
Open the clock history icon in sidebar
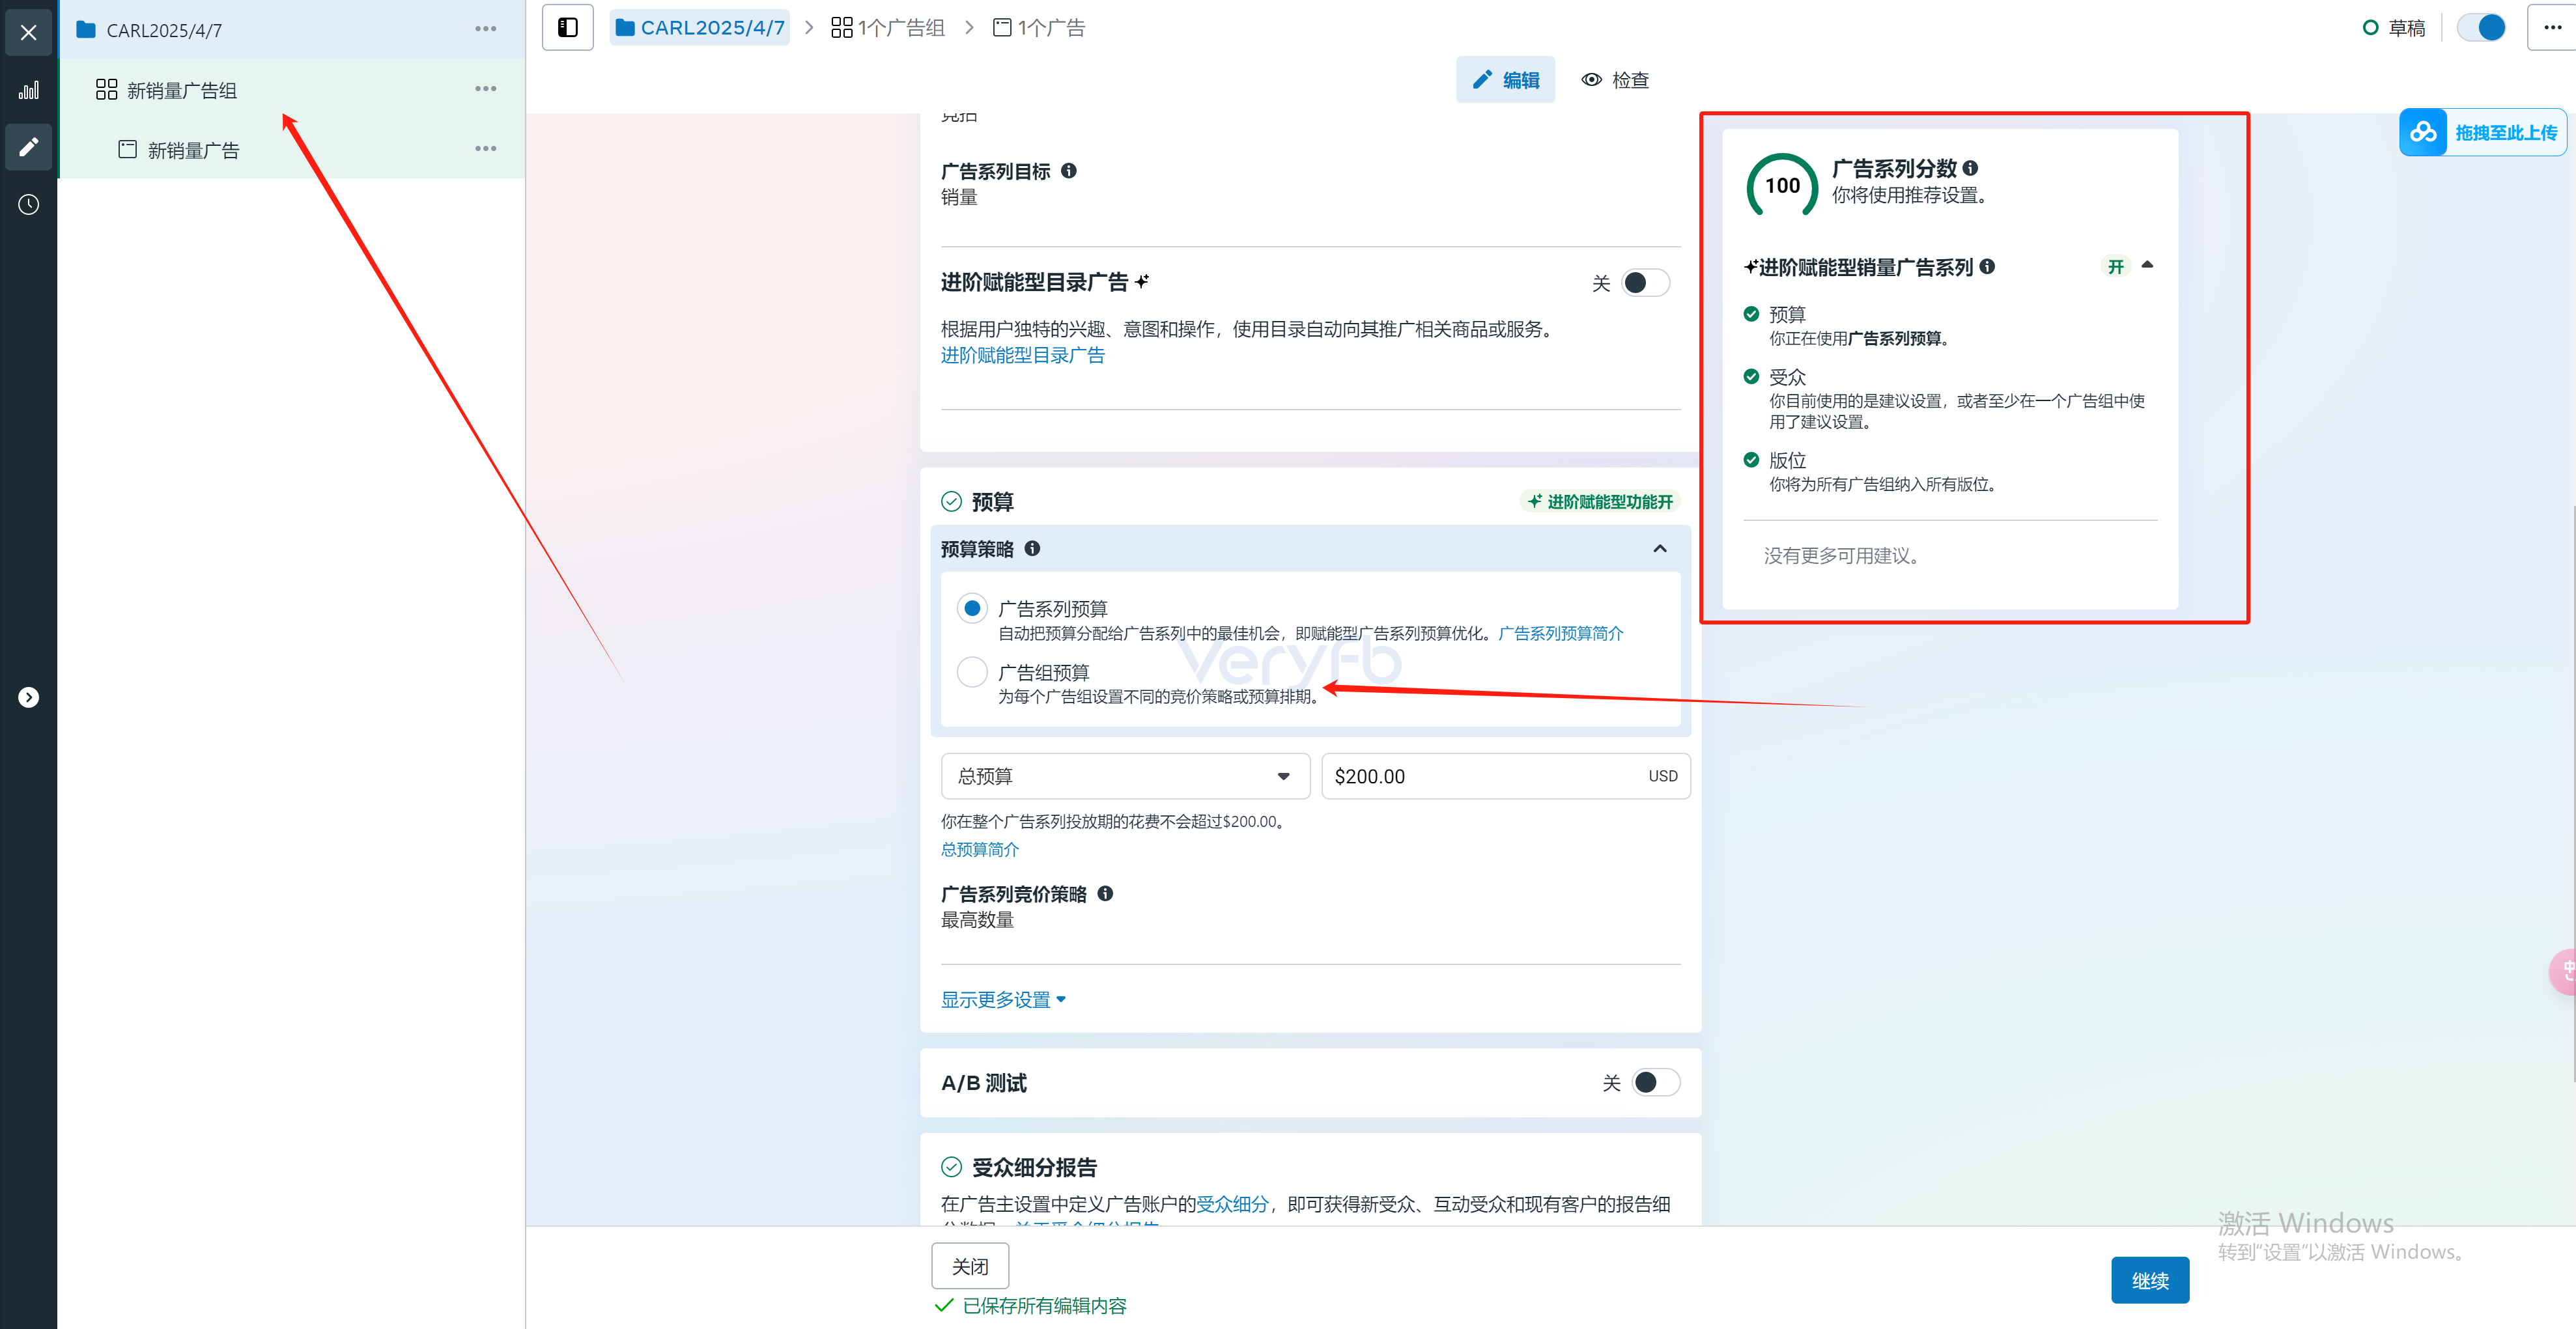tap(28, 204)
